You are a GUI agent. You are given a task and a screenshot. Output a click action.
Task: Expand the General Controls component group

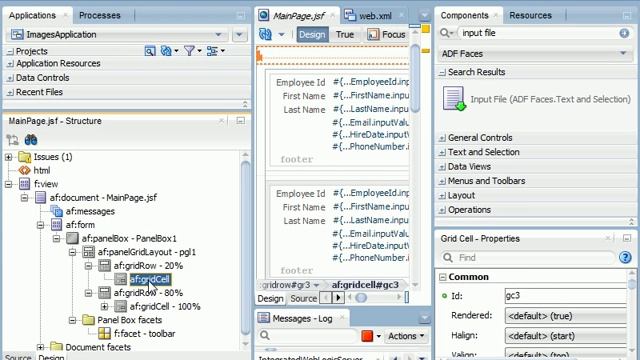pyautogui.click(x=442, y=138)
